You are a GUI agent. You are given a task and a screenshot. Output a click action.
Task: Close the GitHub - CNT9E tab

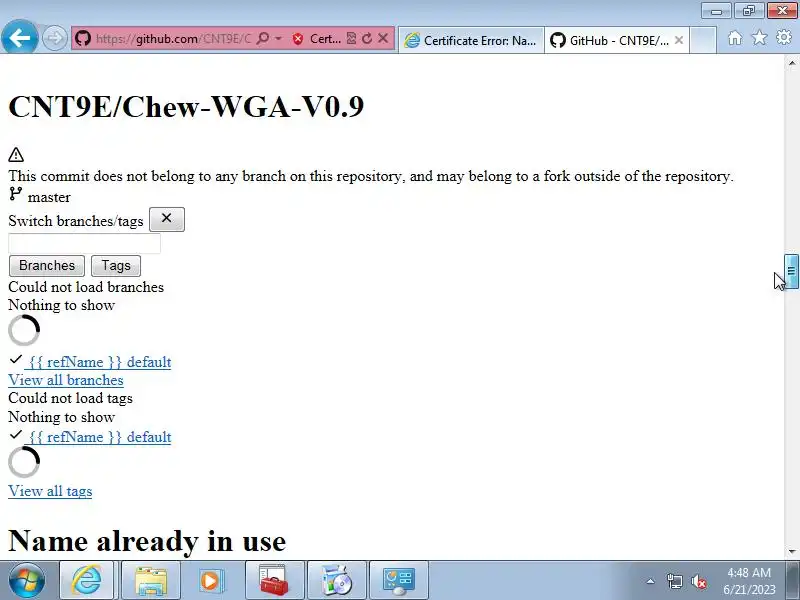(x=679, y=40)
